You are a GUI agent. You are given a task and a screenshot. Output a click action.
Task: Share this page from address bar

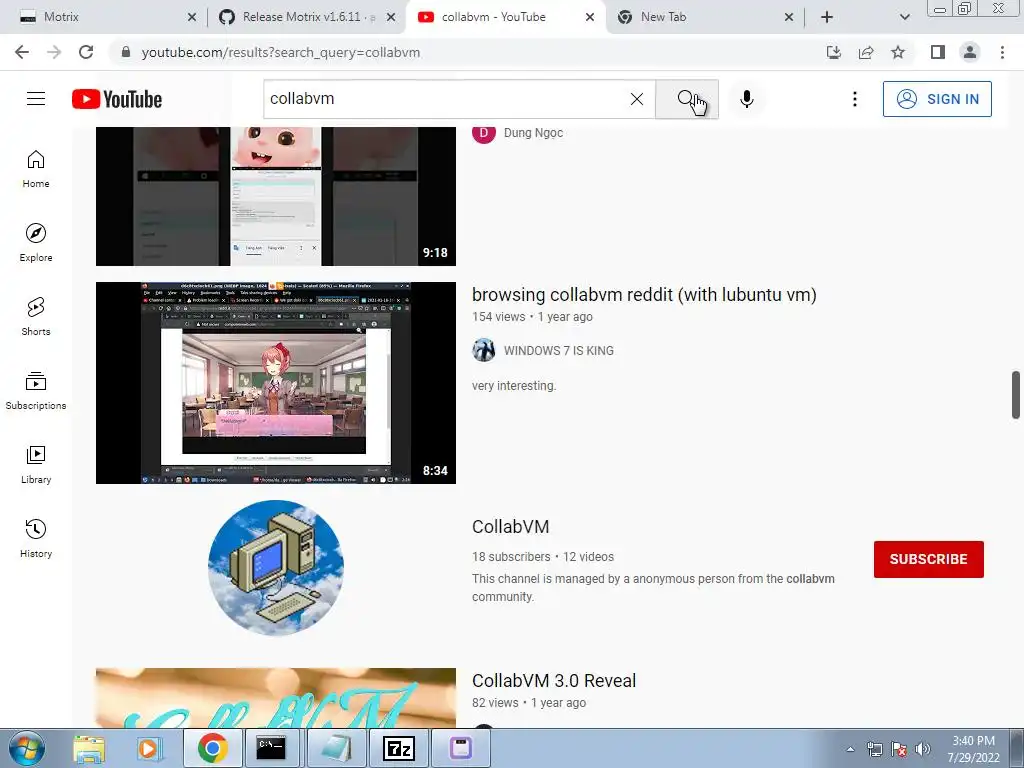[866, 52]
